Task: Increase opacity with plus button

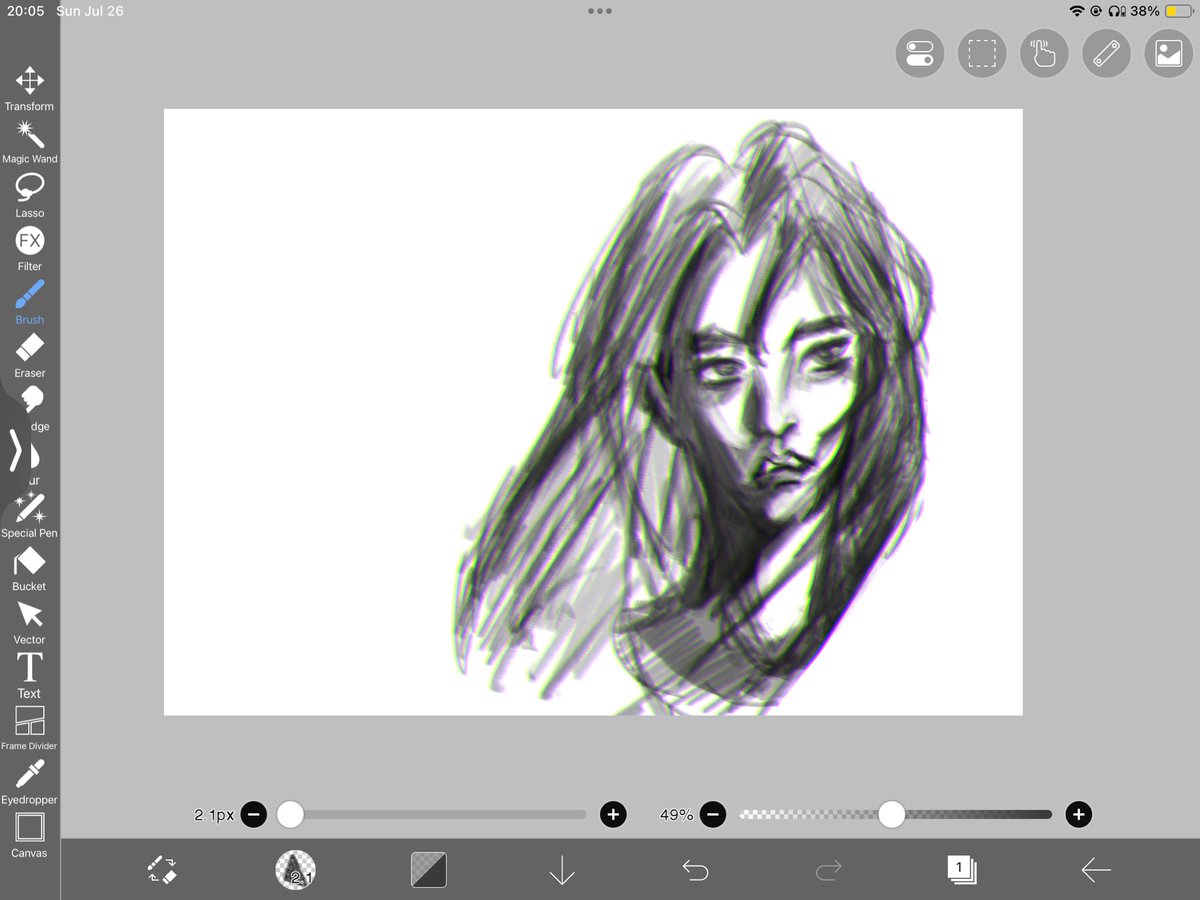Action: coord(1078,815)
